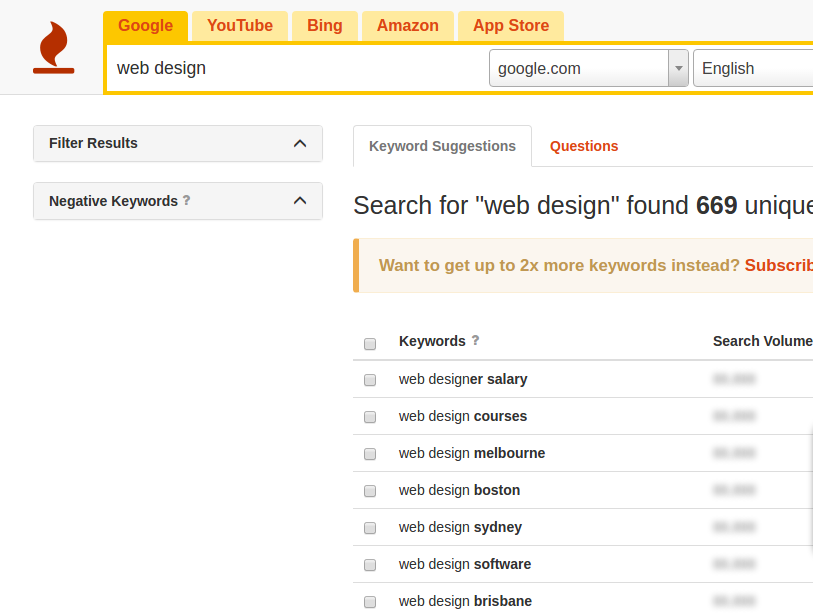
Task: Click the red flame logo
Action: coord(54,47)
